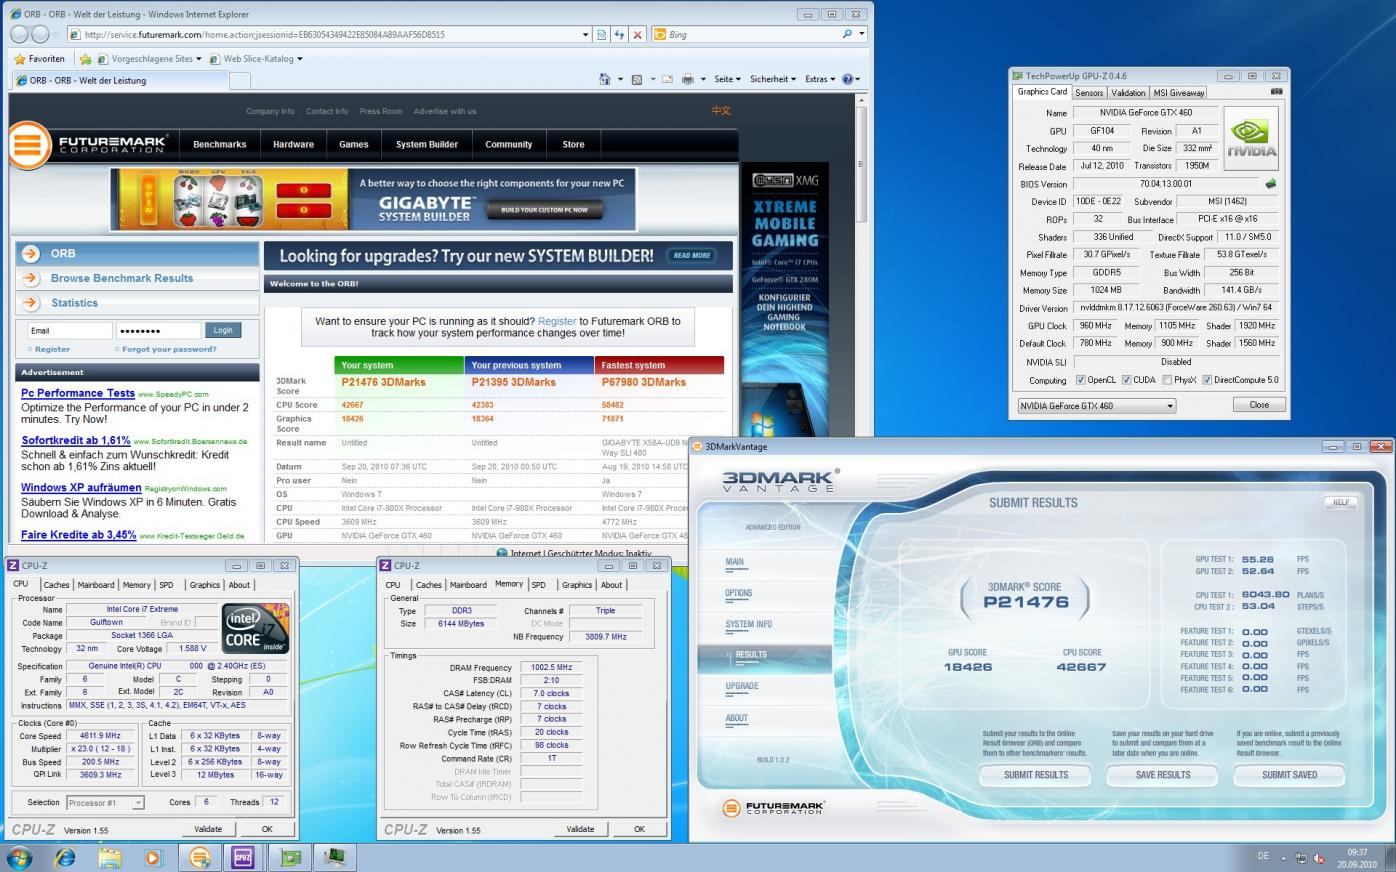Open the IE feeds RSS icon
Image resolution: width=1396 pixels, height=872 pixels.
click(x=636, y=79)
